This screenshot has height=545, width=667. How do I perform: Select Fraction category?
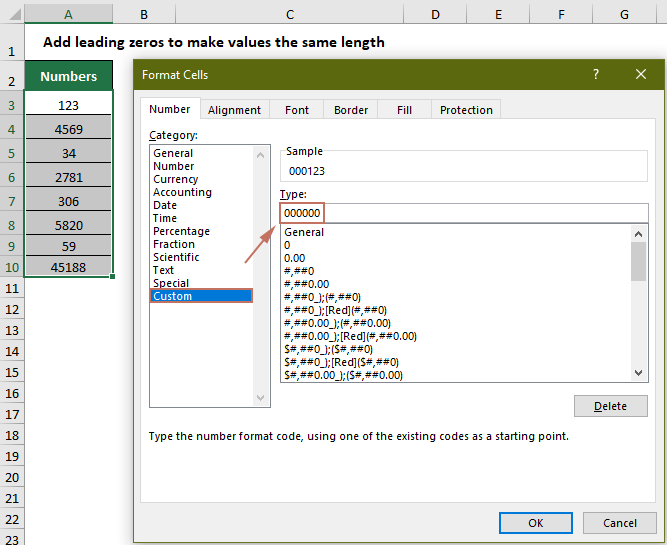(174, 244)
